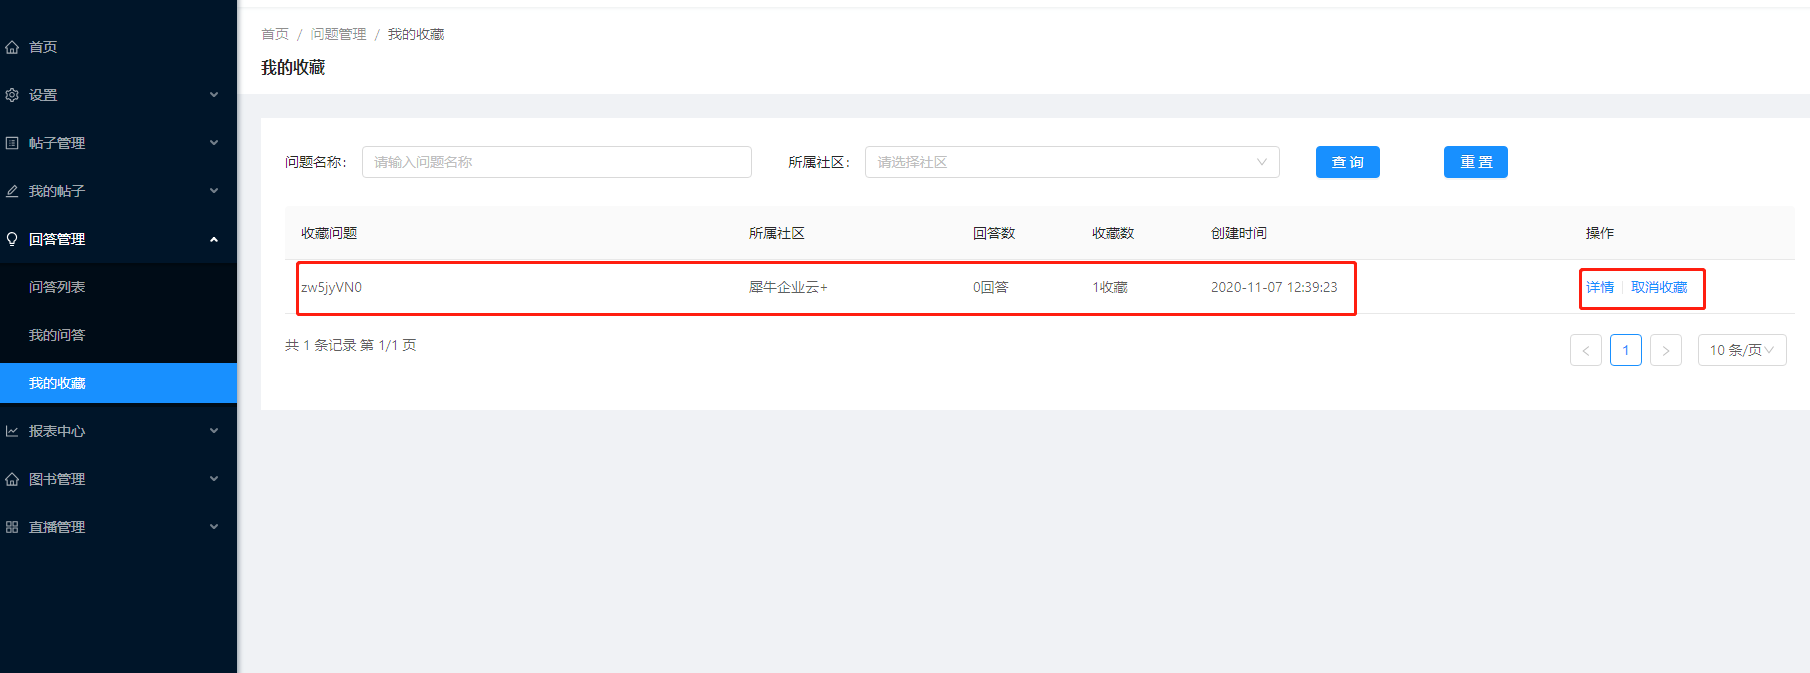Open 我的问答 submenu item
This screenshot has height=673, width=1810.
(57, 335)
